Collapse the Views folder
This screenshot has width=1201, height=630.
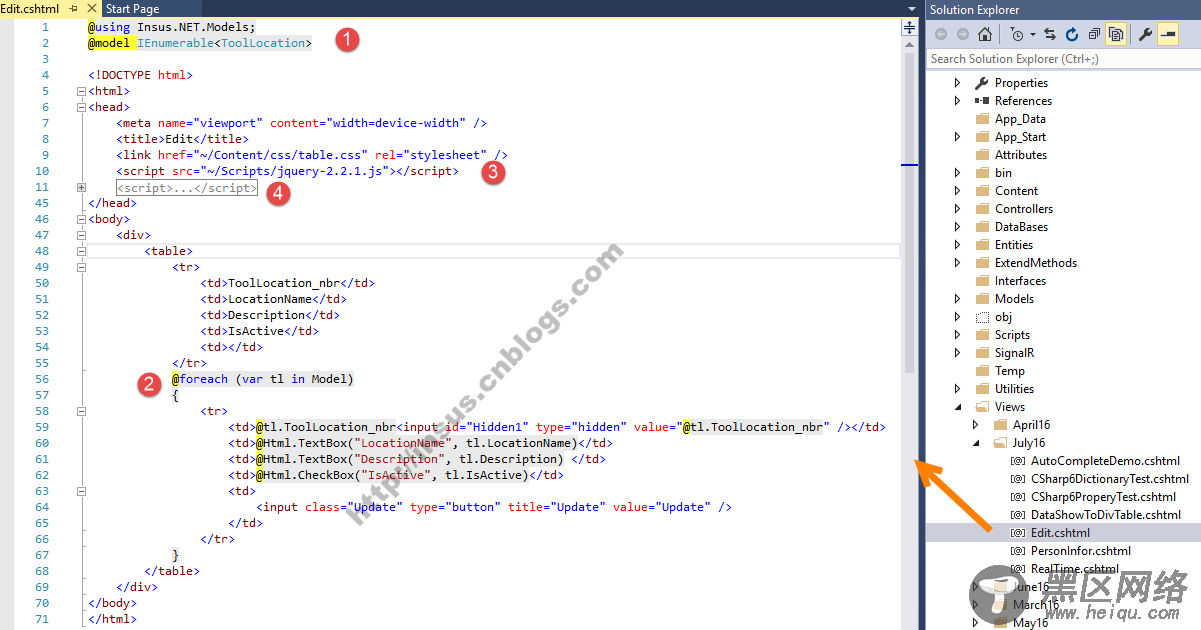957,407
